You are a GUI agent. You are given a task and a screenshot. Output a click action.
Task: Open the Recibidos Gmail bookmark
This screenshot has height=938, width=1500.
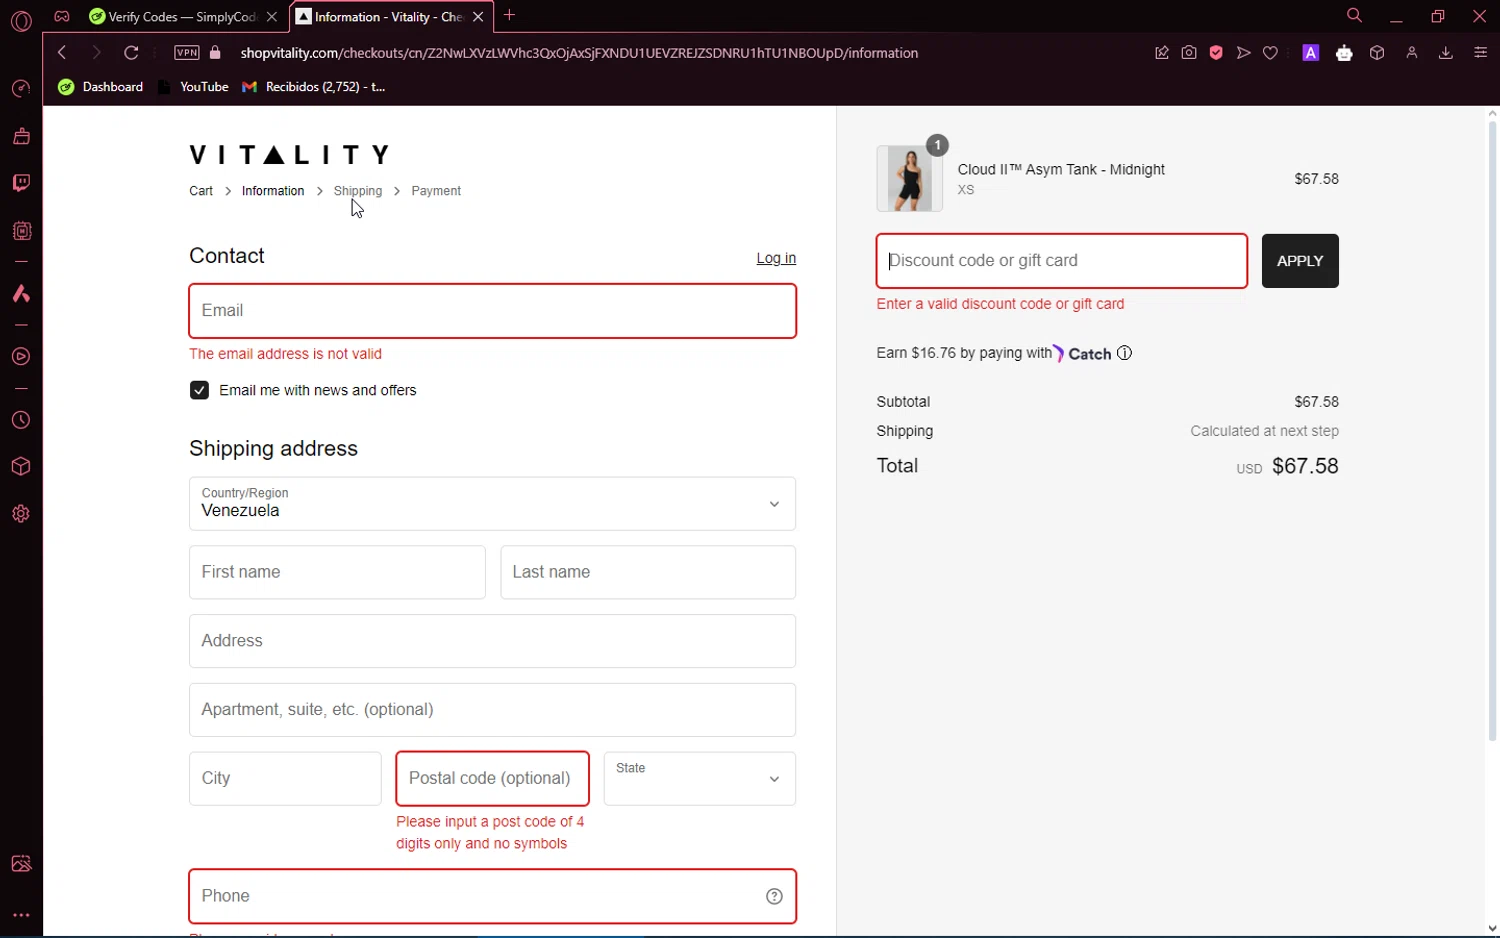(x=314, y=87)
